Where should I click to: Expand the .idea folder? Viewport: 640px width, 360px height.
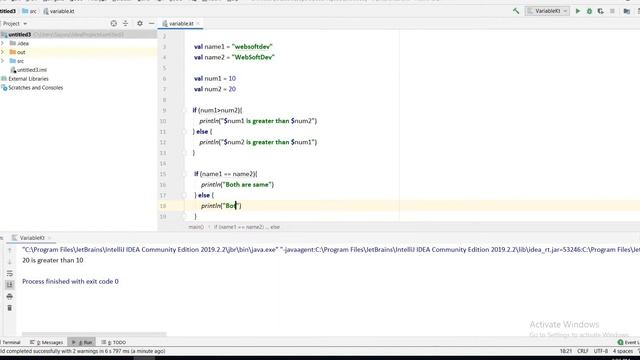point(2,43)
